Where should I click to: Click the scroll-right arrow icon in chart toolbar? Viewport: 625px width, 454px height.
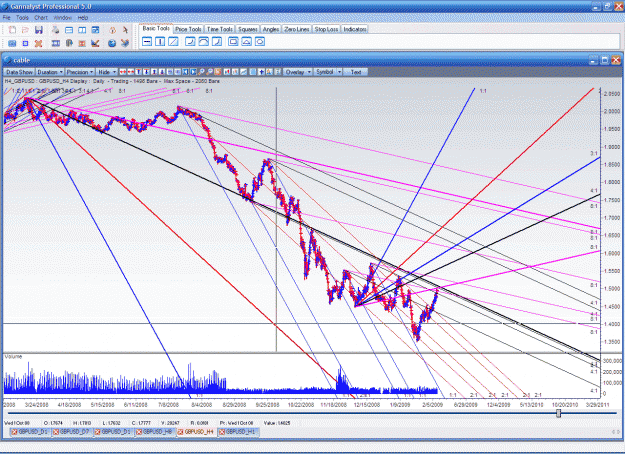pos(193,72)
